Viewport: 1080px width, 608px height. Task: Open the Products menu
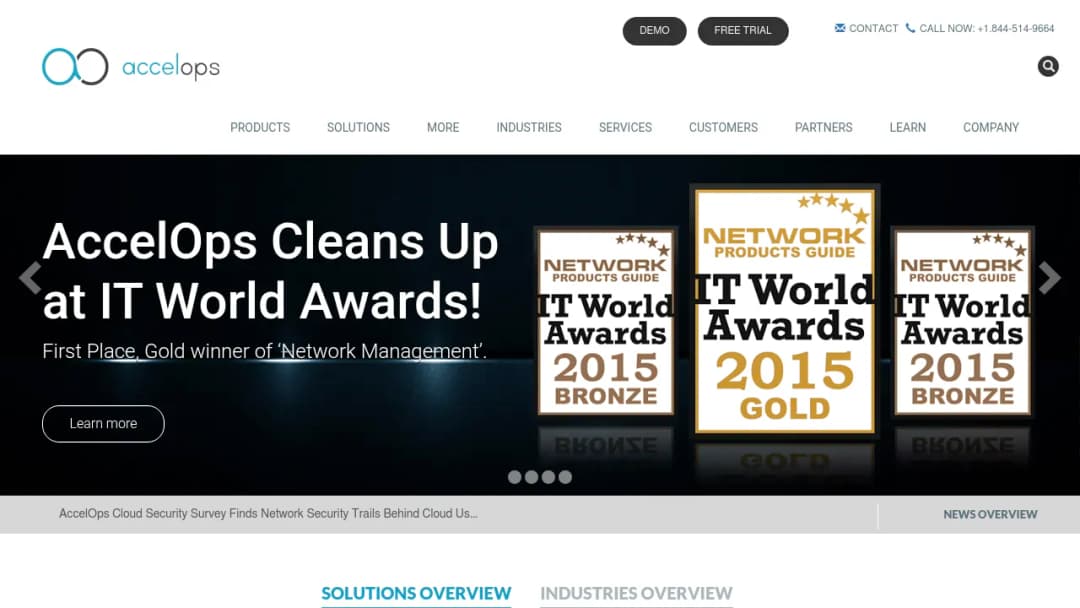260,127
